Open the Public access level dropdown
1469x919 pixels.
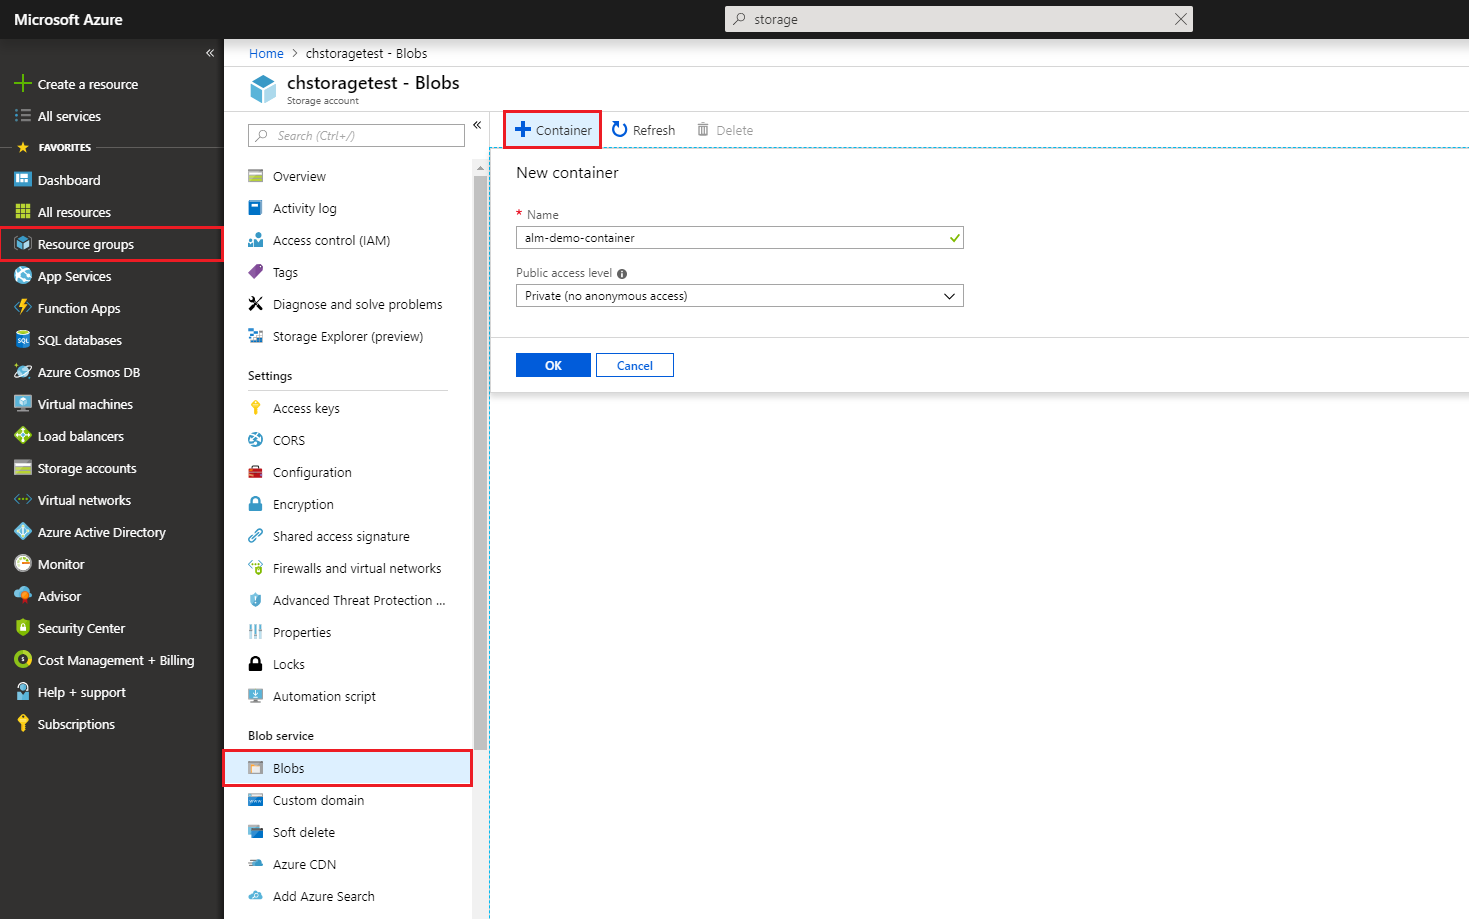pos(739,296)
